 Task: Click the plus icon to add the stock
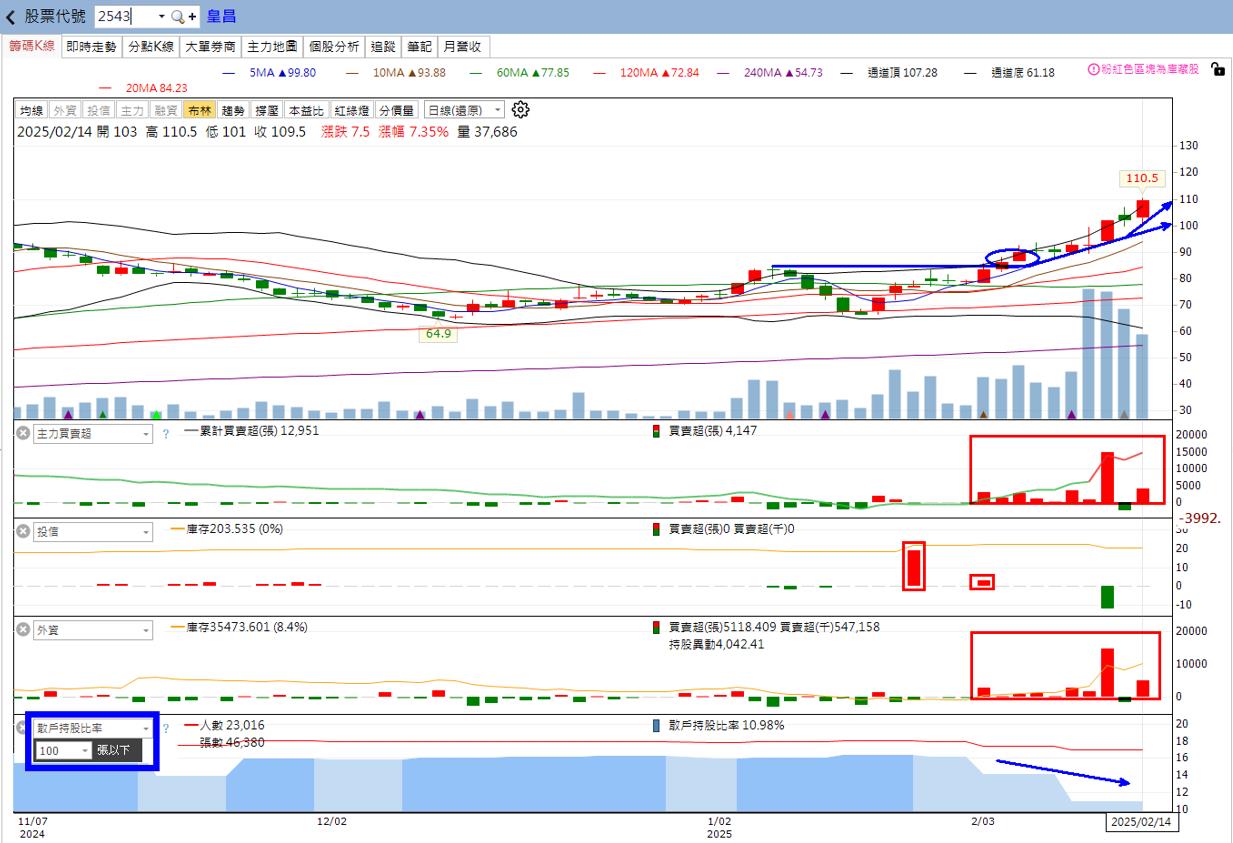coord(192,17)
